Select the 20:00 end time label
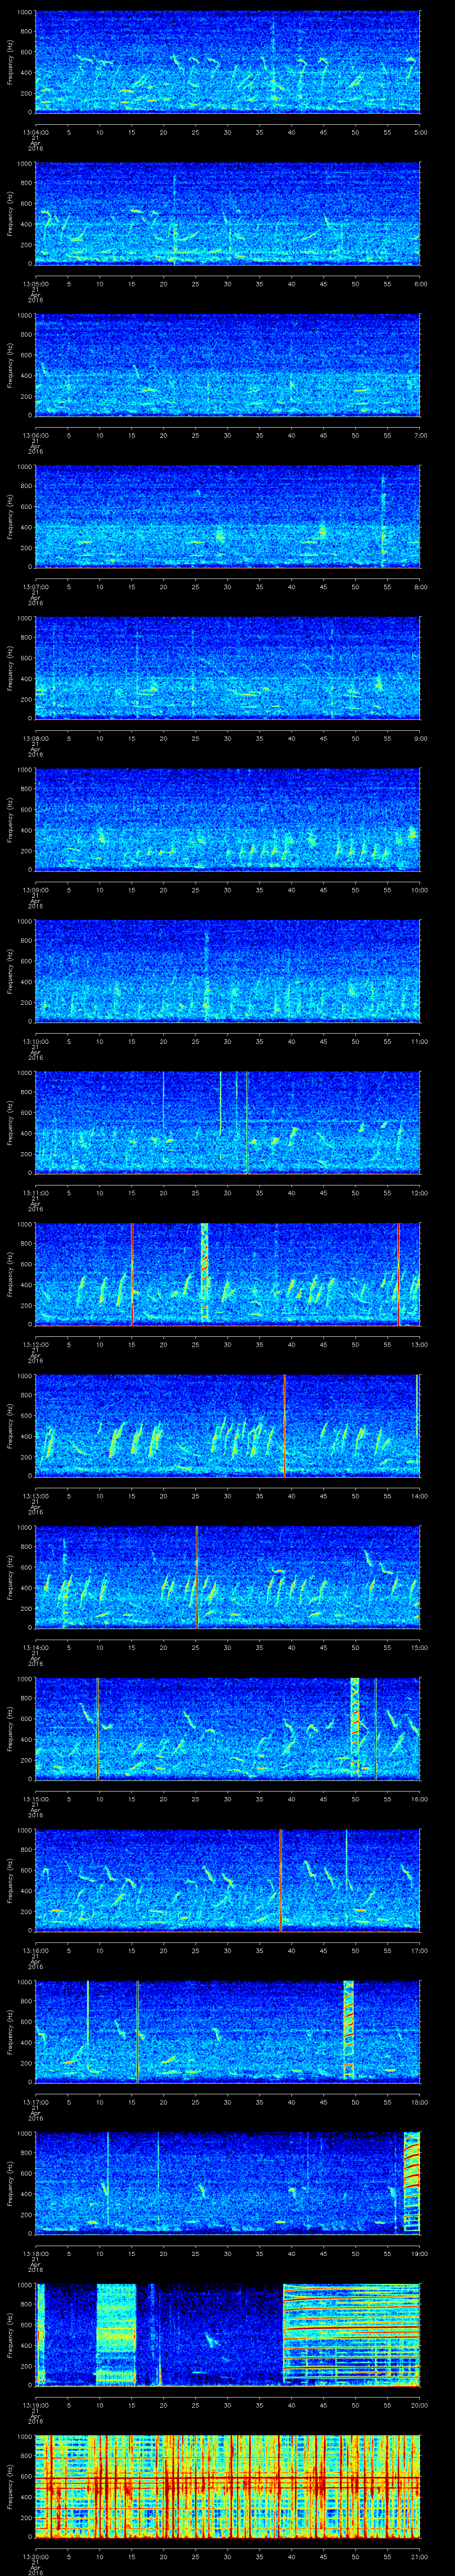This screenshot has width=455, height=2576. coord(420,2404)
